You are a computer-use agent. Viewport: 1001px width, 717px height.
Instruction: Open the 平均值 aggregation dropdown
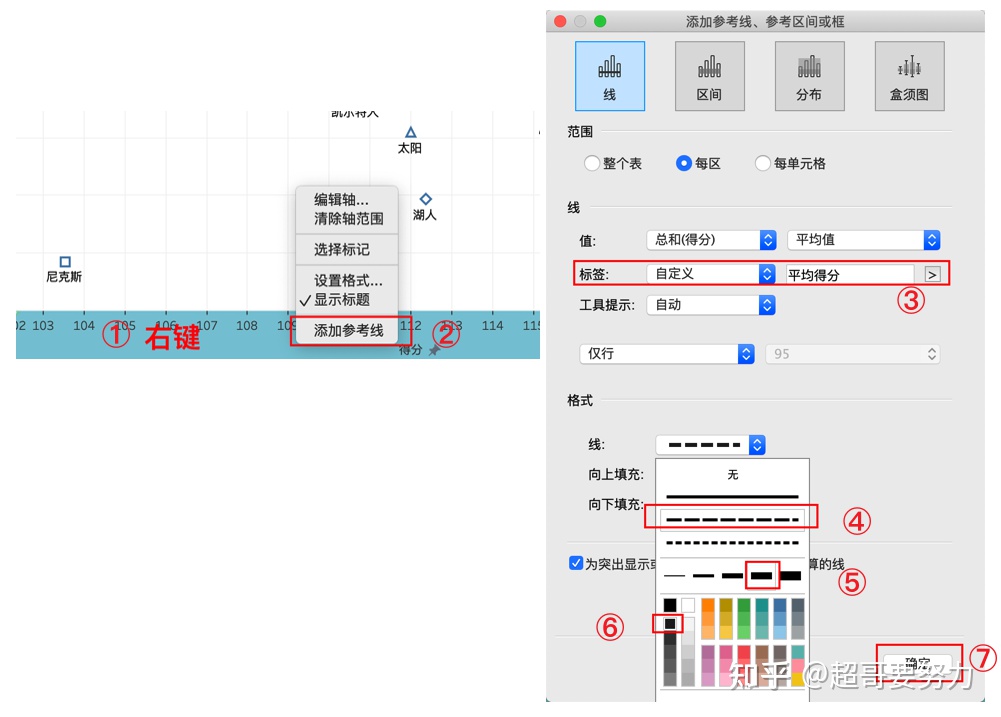864,240
